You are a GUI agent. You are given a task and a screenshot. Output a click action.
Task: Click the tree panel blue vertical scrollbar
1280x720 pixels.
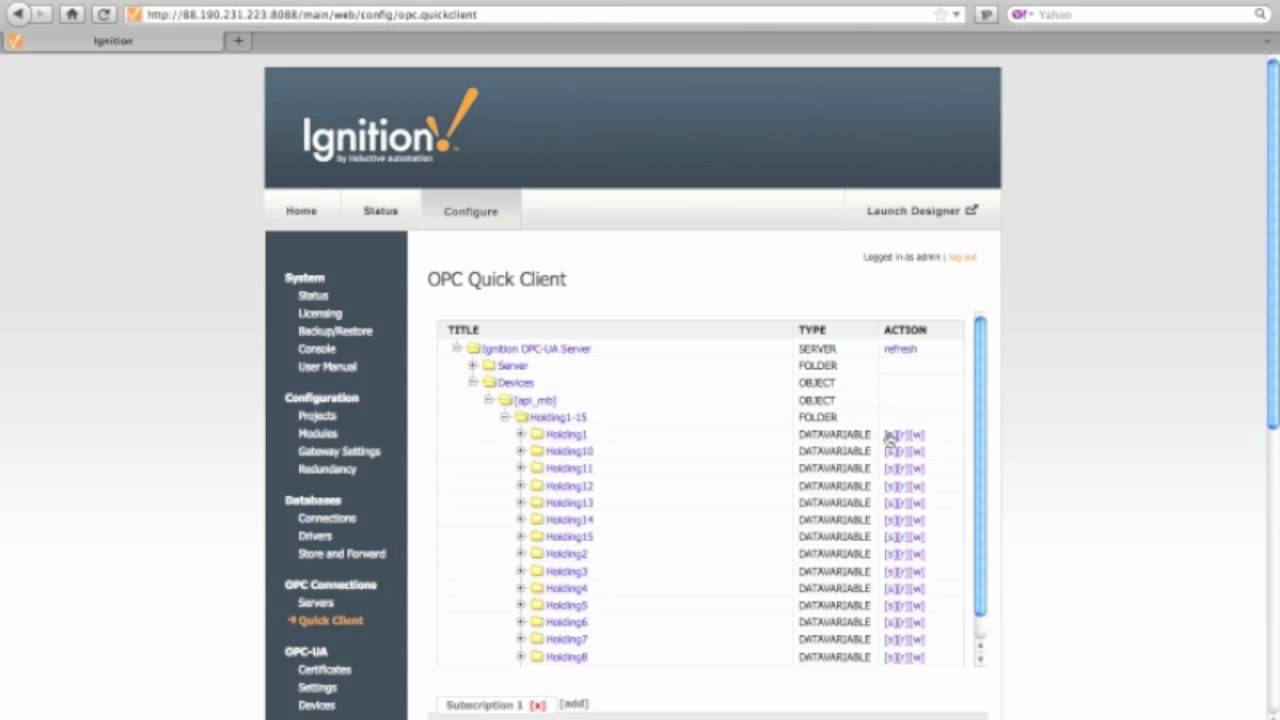980,466
